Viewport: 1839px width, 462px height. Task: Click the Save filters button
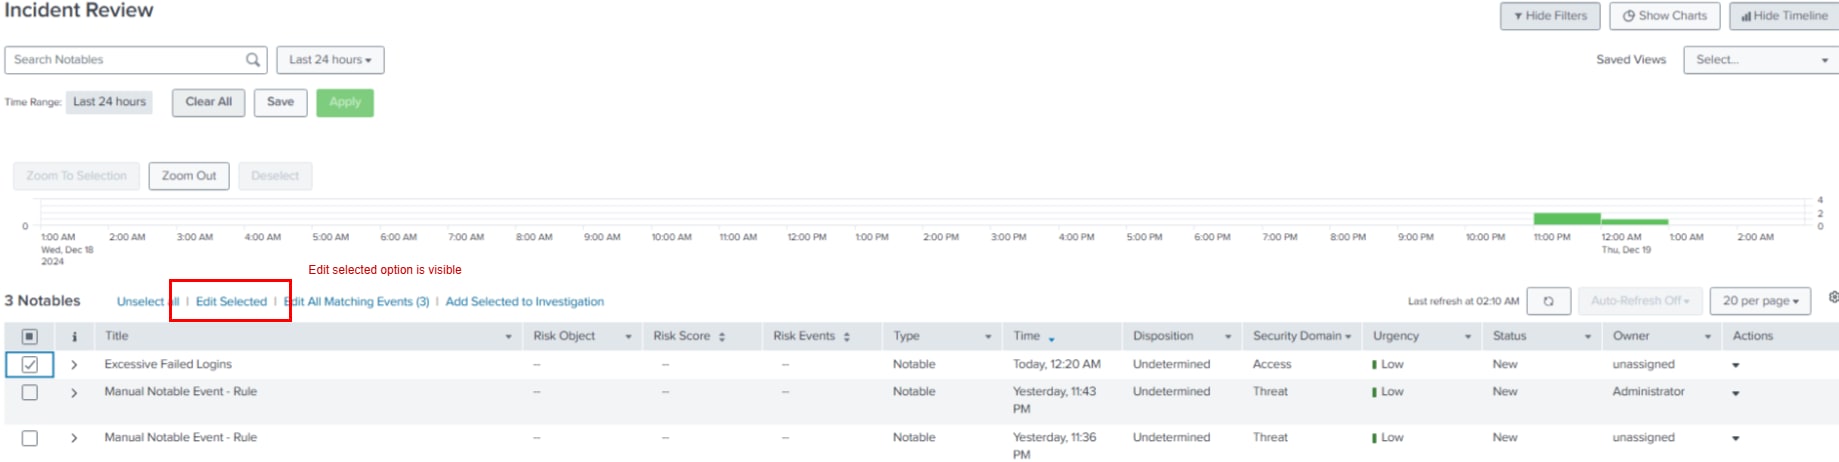281,102
